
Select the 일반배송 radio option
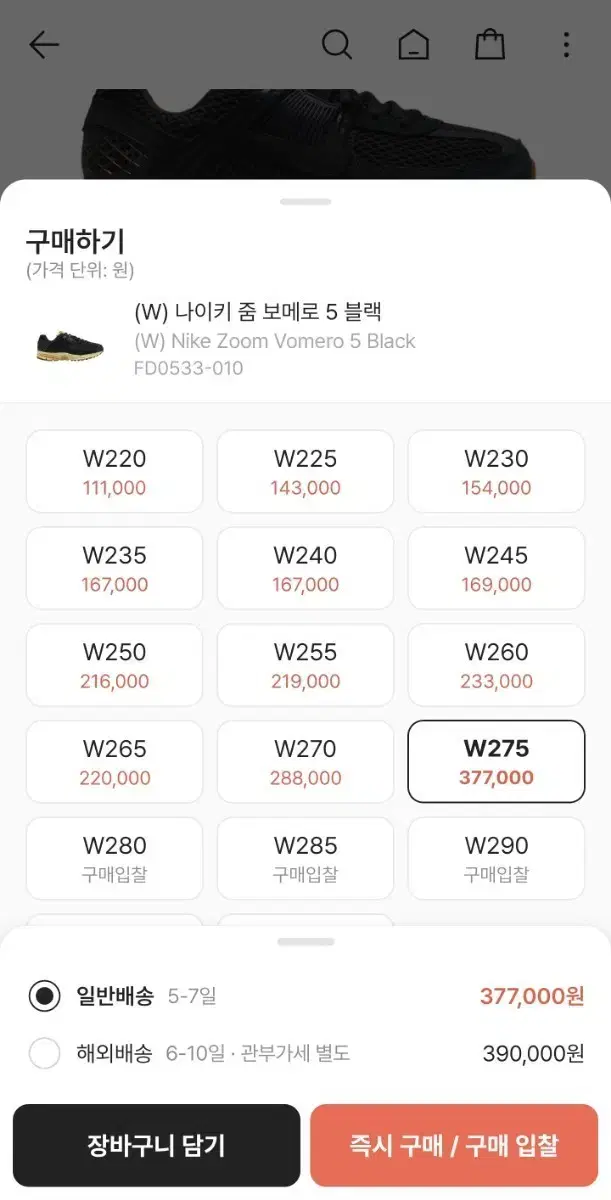[x=44, y=996]
